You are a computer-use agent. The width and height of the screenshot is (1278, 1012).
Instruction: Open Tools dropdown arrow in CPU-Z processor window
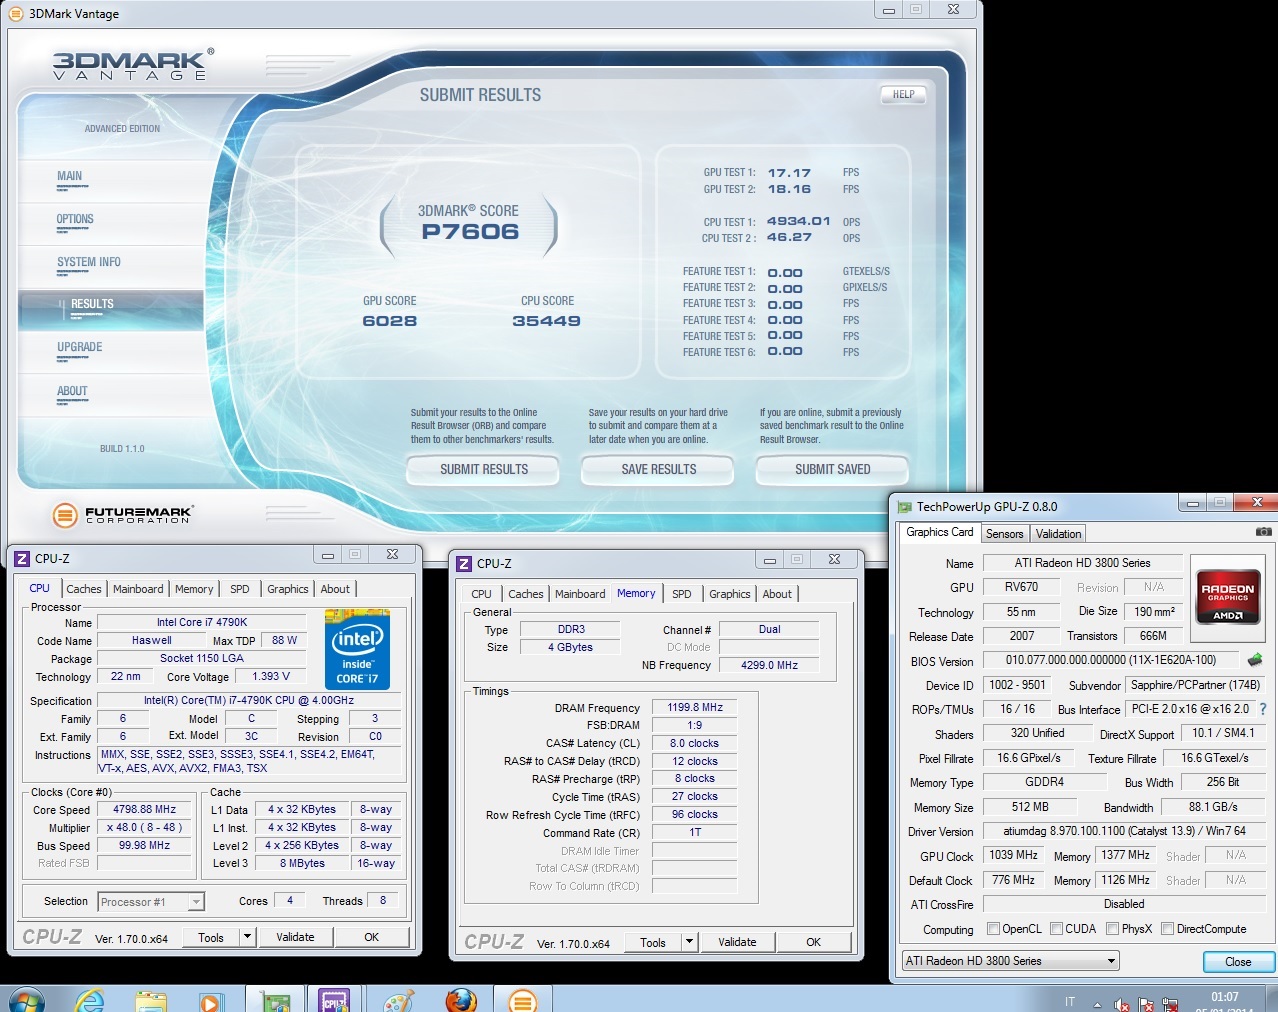coord(247,937)
